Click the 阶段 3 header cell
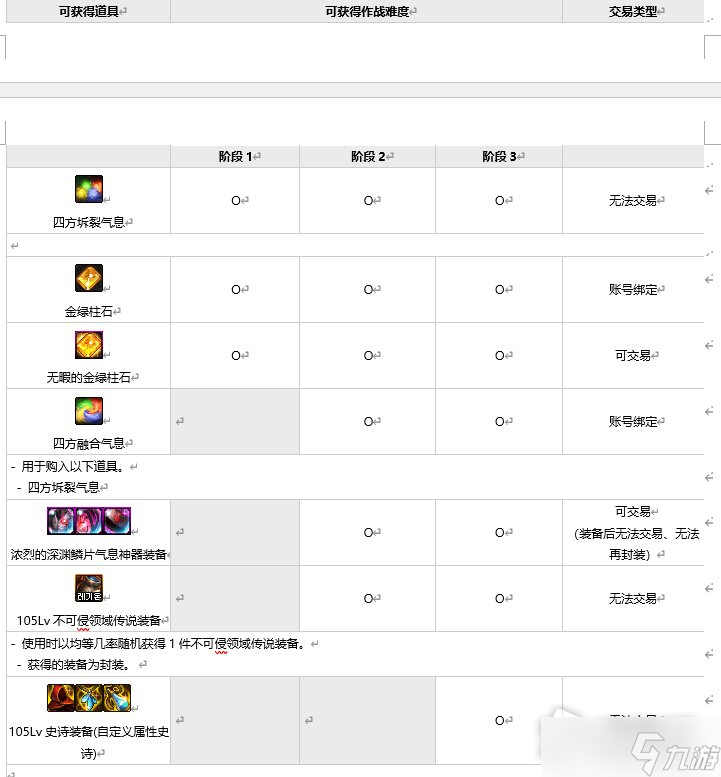 499,157
